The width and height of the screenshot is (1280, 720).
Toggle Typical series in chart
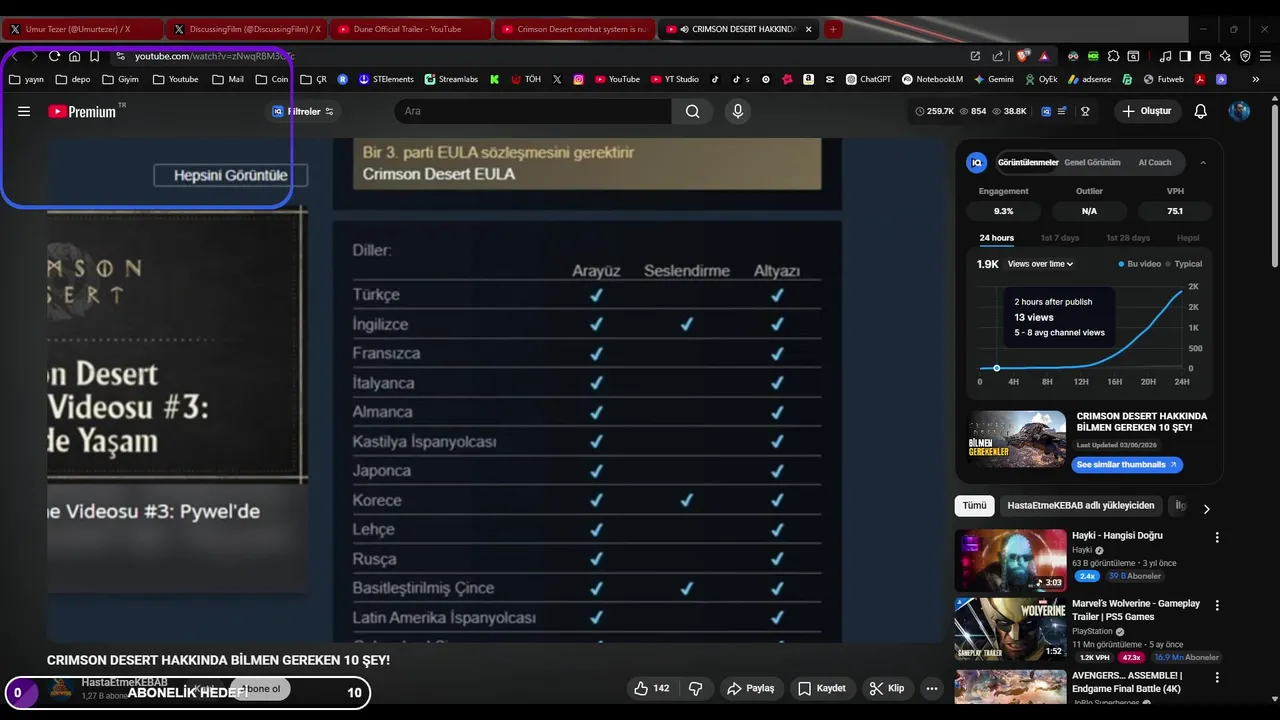pyautogui.click(x=1183, y=264)
